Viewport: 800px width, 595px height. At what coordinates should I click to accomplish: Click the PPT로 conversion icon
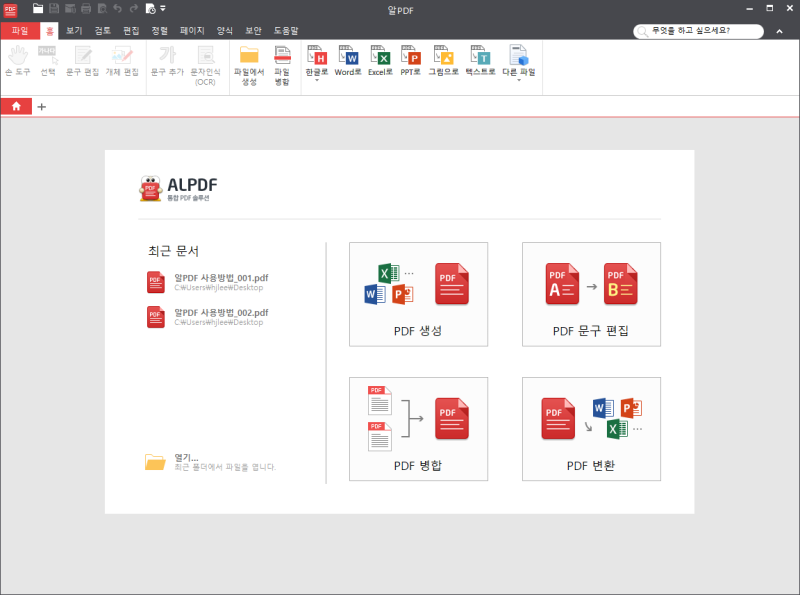click(410, 62)
